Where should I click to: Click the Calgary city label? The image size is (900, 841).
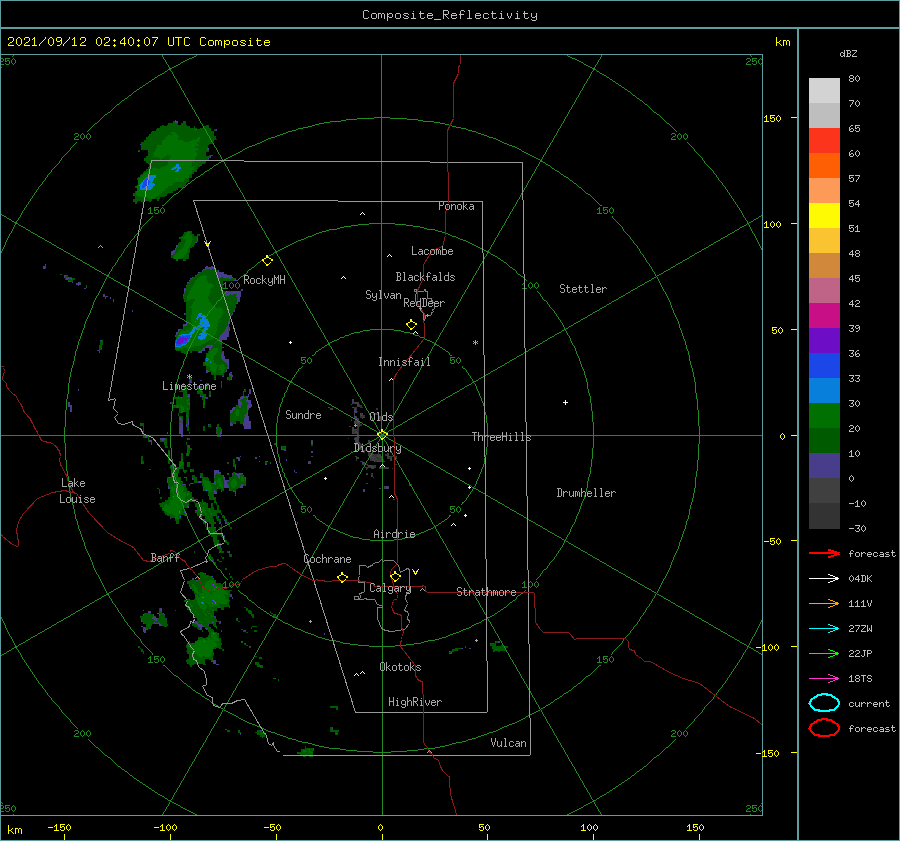click(x=390, y=588)
